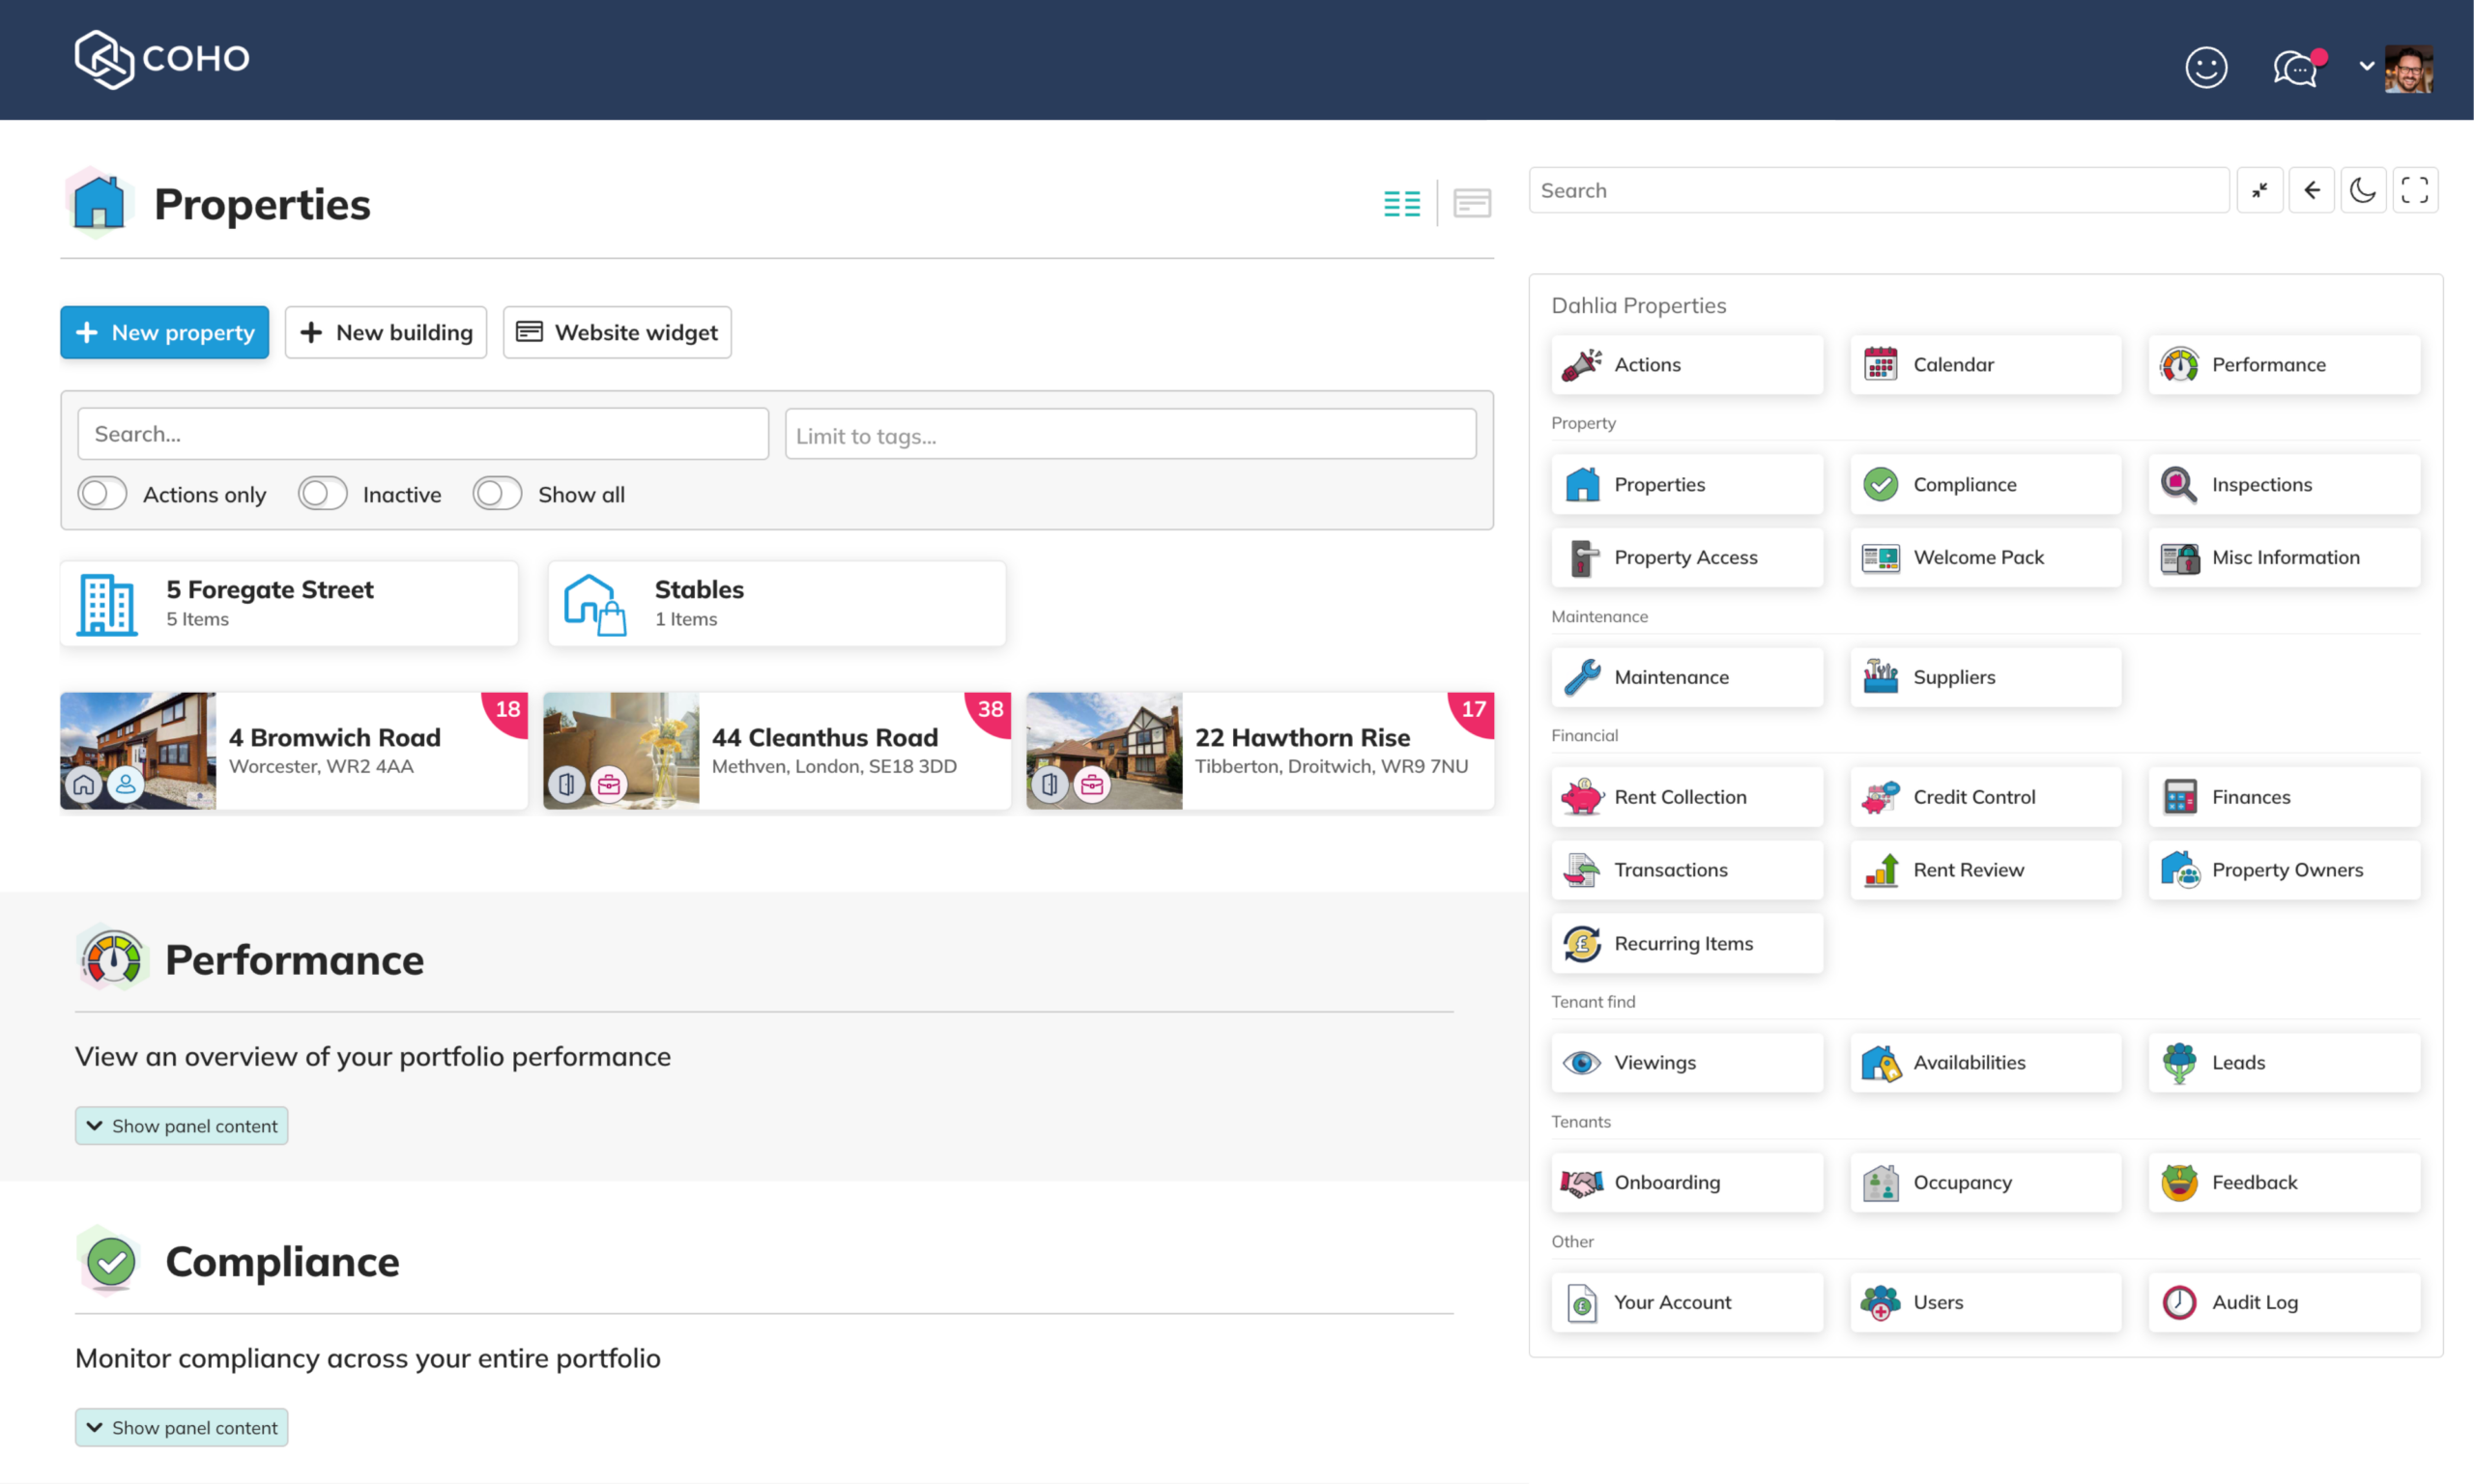Click the Credit Control icon
Image resolution: width=2474 pixels, height=1484 pixels.
1880,797
